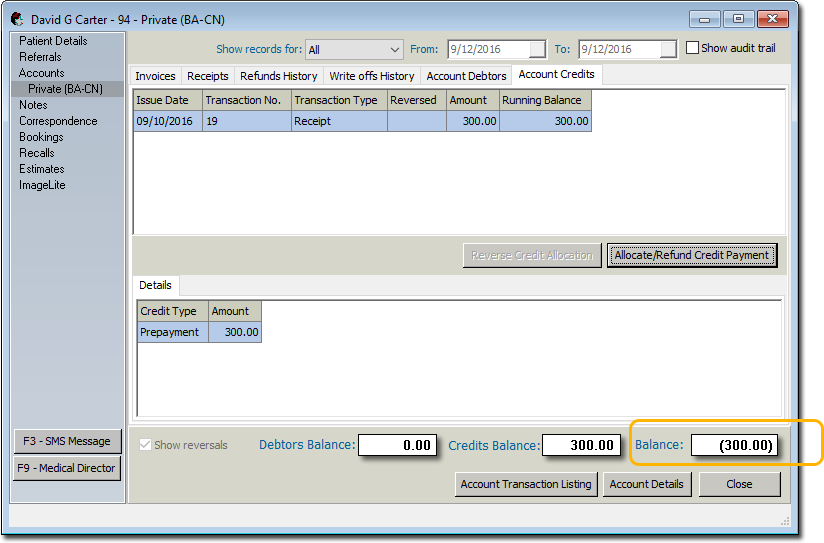
Task: Click the Credit Type column header
Action: tap(172, 311)
